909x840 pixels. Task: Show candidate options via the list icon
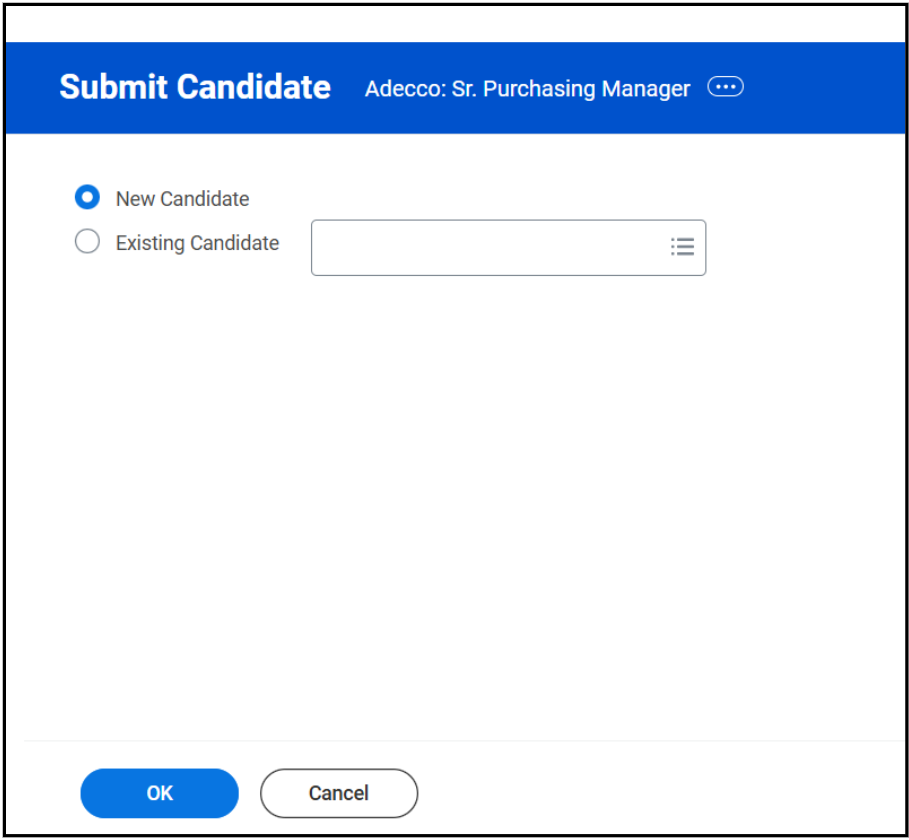[x=682, y=247]
